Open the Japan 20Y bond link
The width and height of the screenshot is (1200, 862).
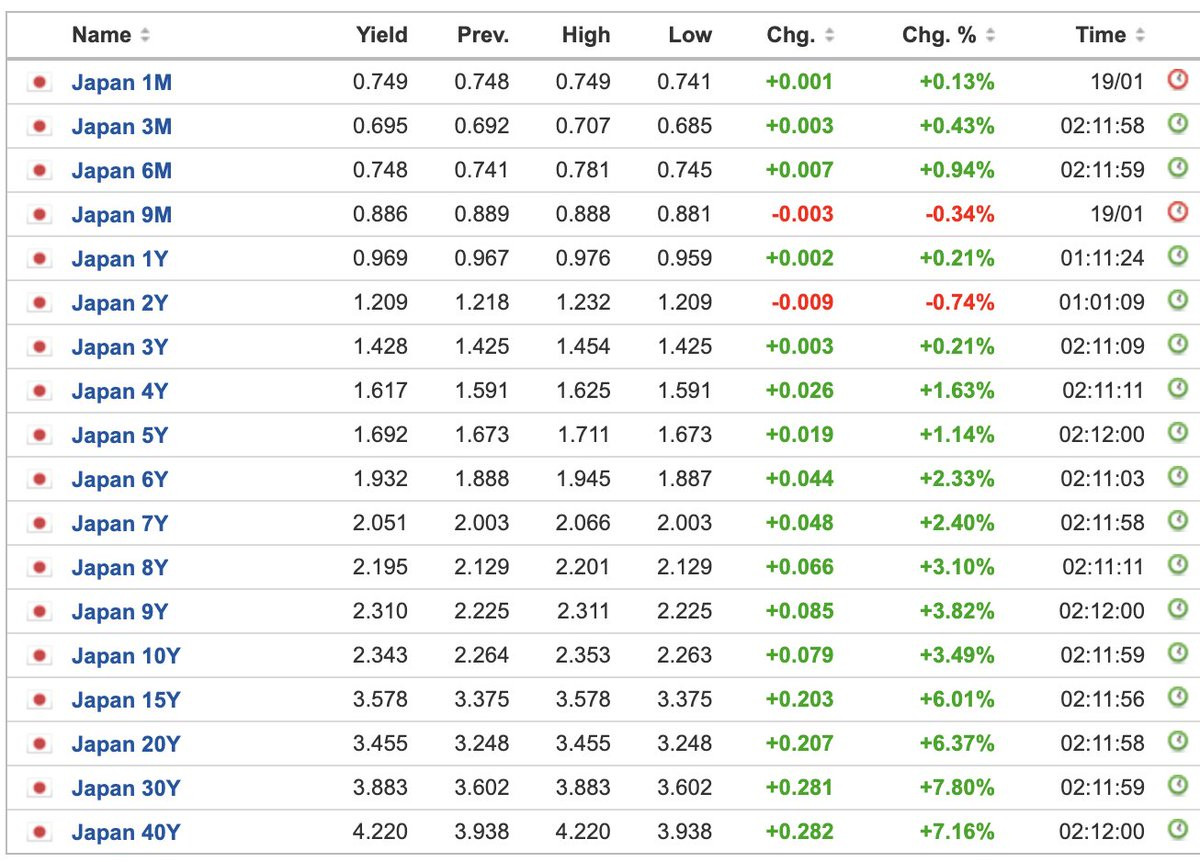coord(126,744)
